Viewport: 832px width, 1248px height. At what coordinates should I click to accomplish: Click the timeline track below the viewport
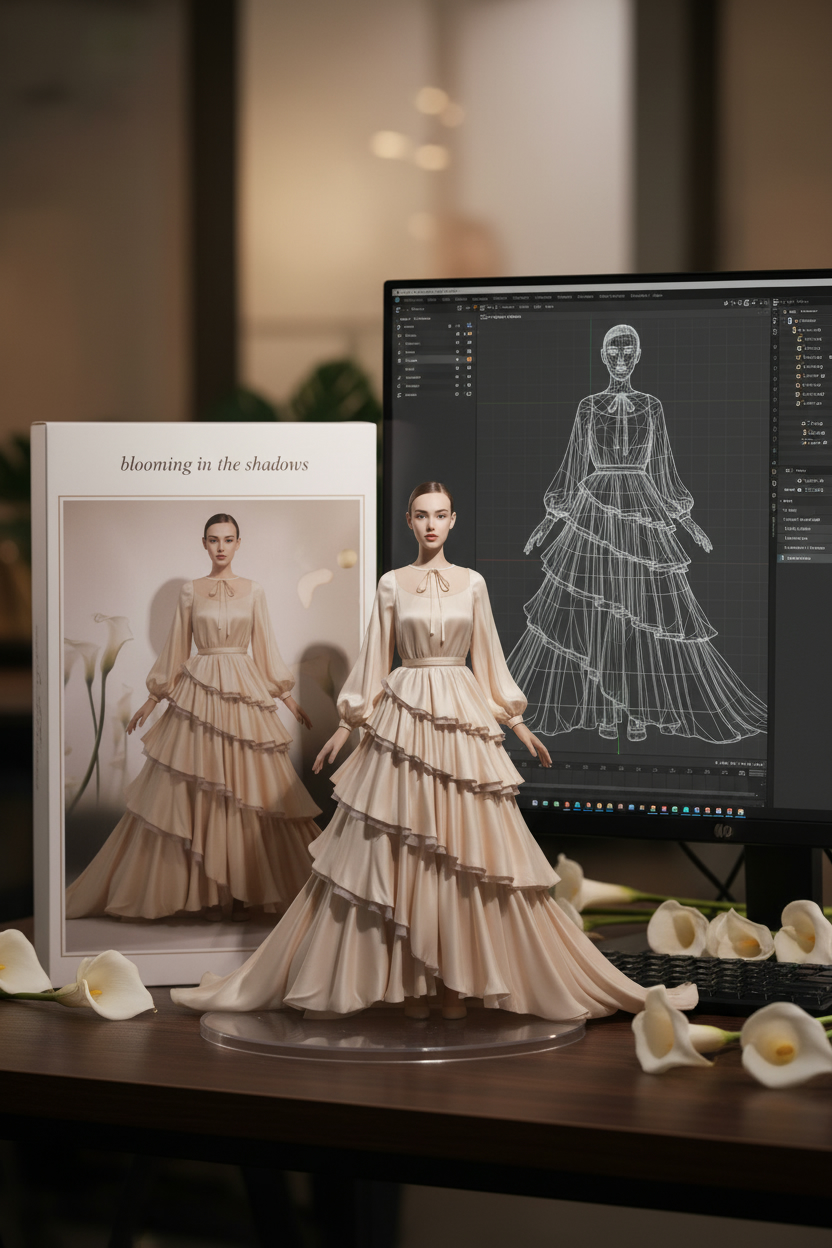coord(640,779)
